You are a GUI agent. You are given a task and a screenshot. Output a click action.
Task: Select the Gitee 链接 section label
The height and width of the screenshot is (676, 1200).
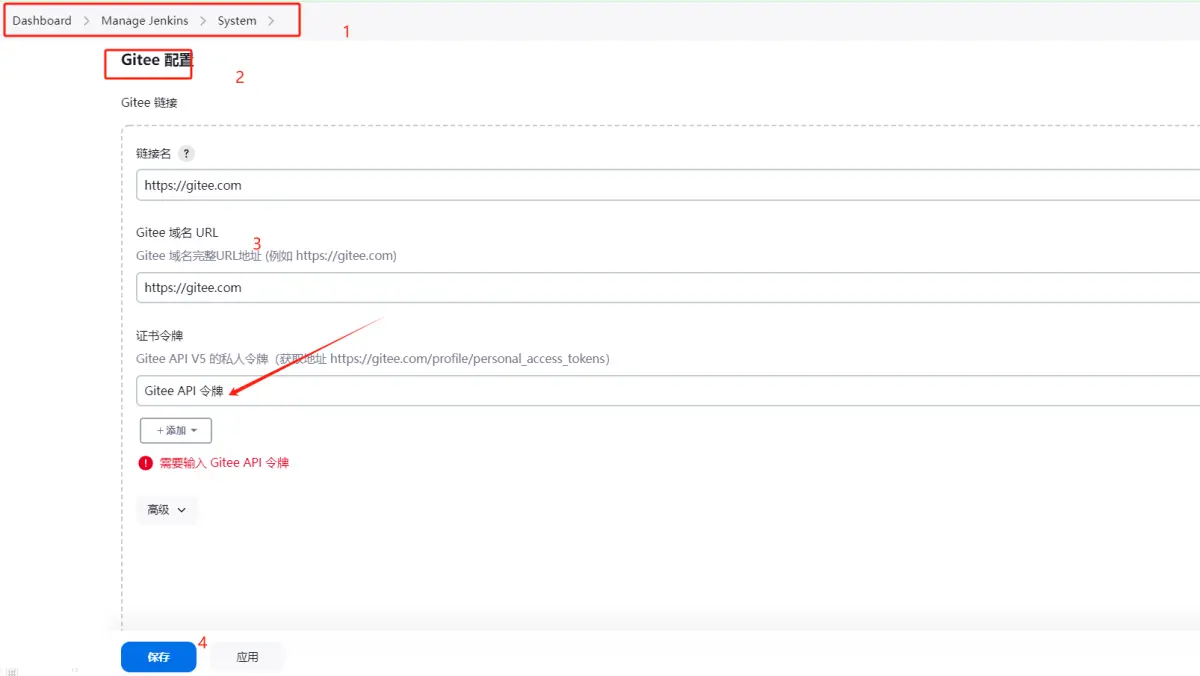(149, 102)
